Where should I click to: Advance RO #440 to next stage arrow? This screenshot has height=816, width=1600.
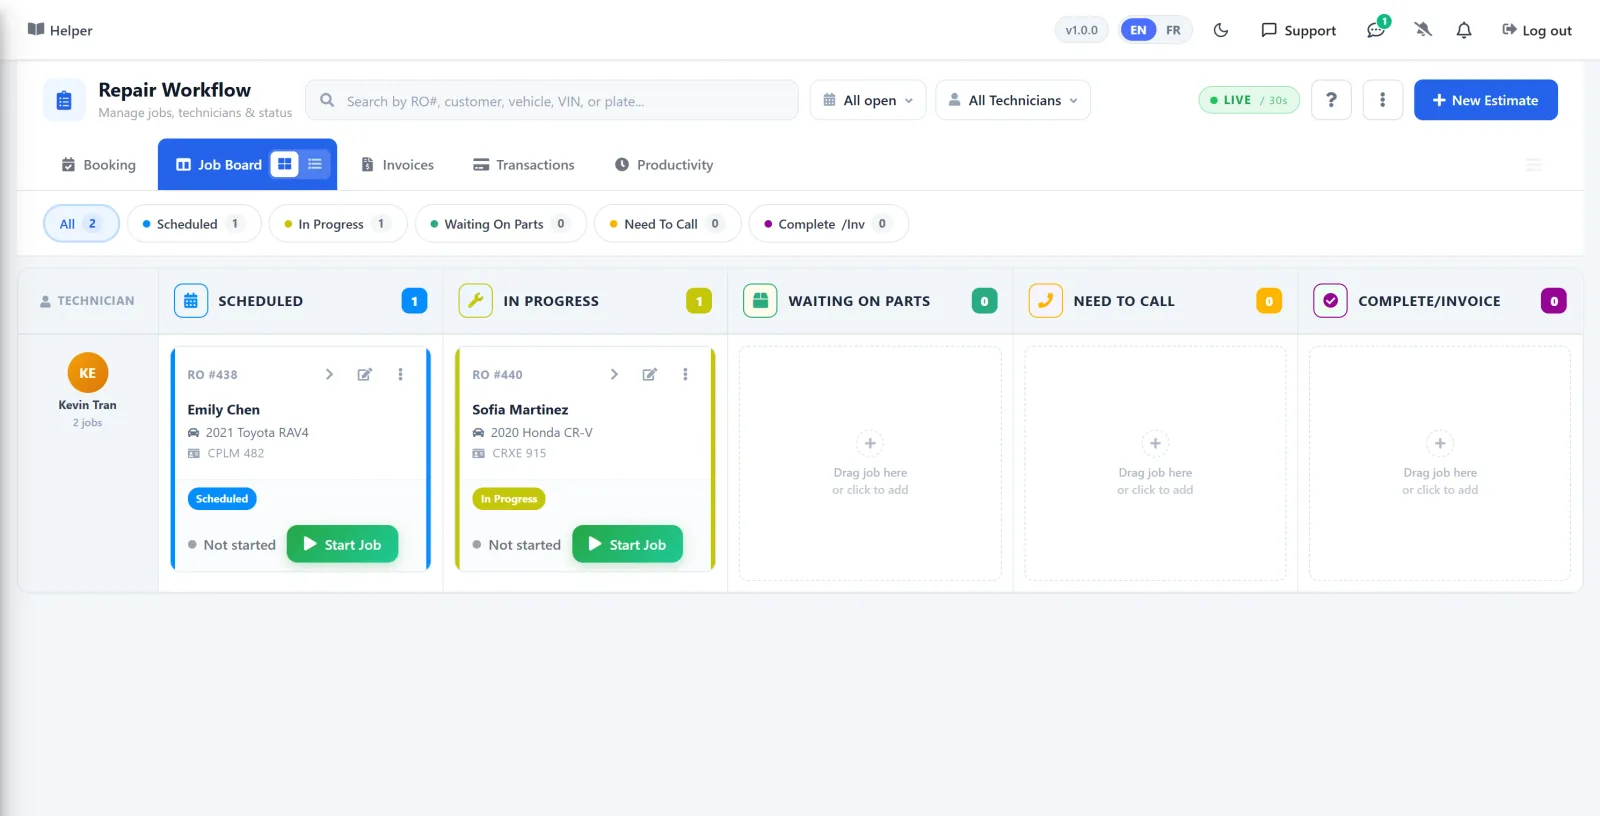[614, 374]
